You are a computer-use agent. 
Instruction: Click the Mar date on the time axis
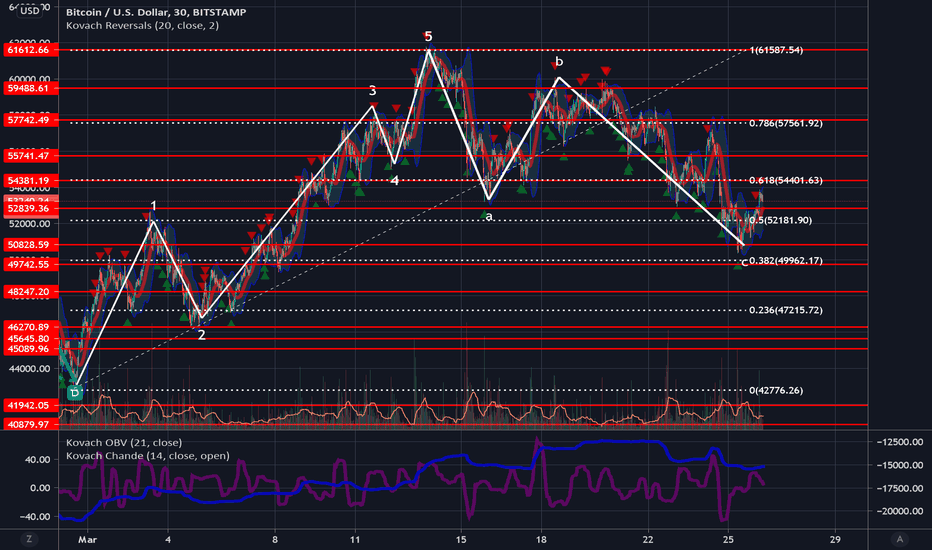pos(87,539)
